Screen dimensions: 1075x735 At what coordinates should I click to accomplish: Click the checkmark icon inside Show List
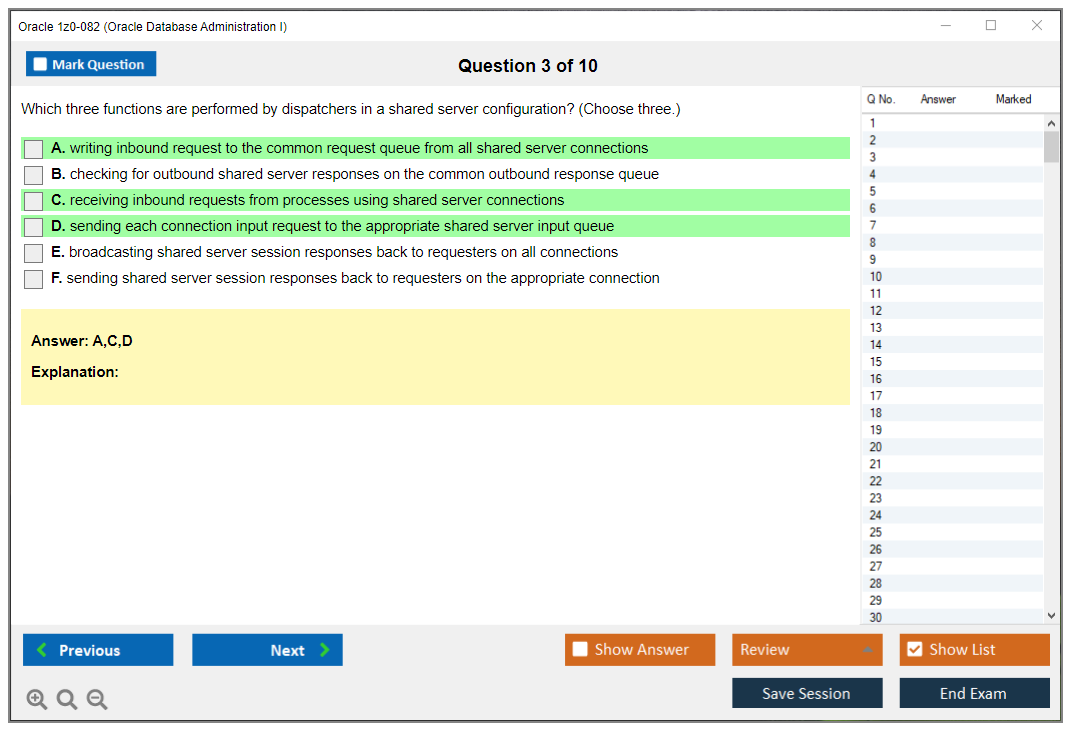[x=914, y=649]
